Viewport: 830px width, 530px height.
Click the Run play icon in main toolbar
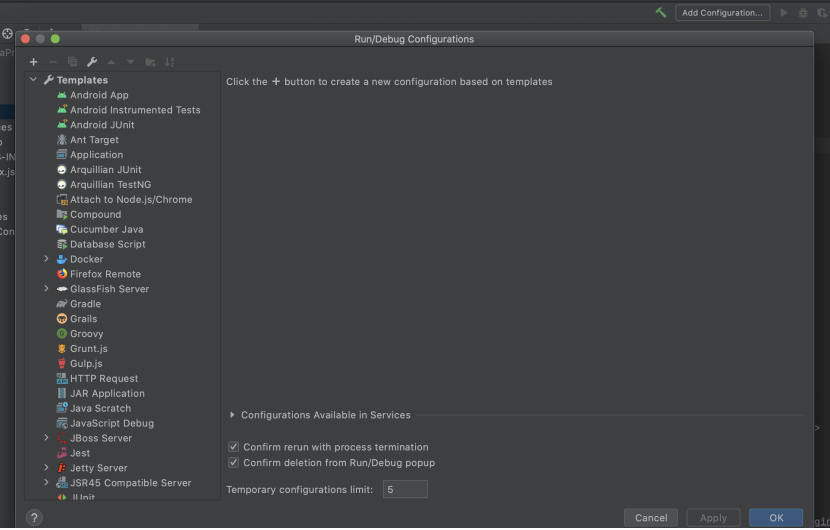(784, 13)
